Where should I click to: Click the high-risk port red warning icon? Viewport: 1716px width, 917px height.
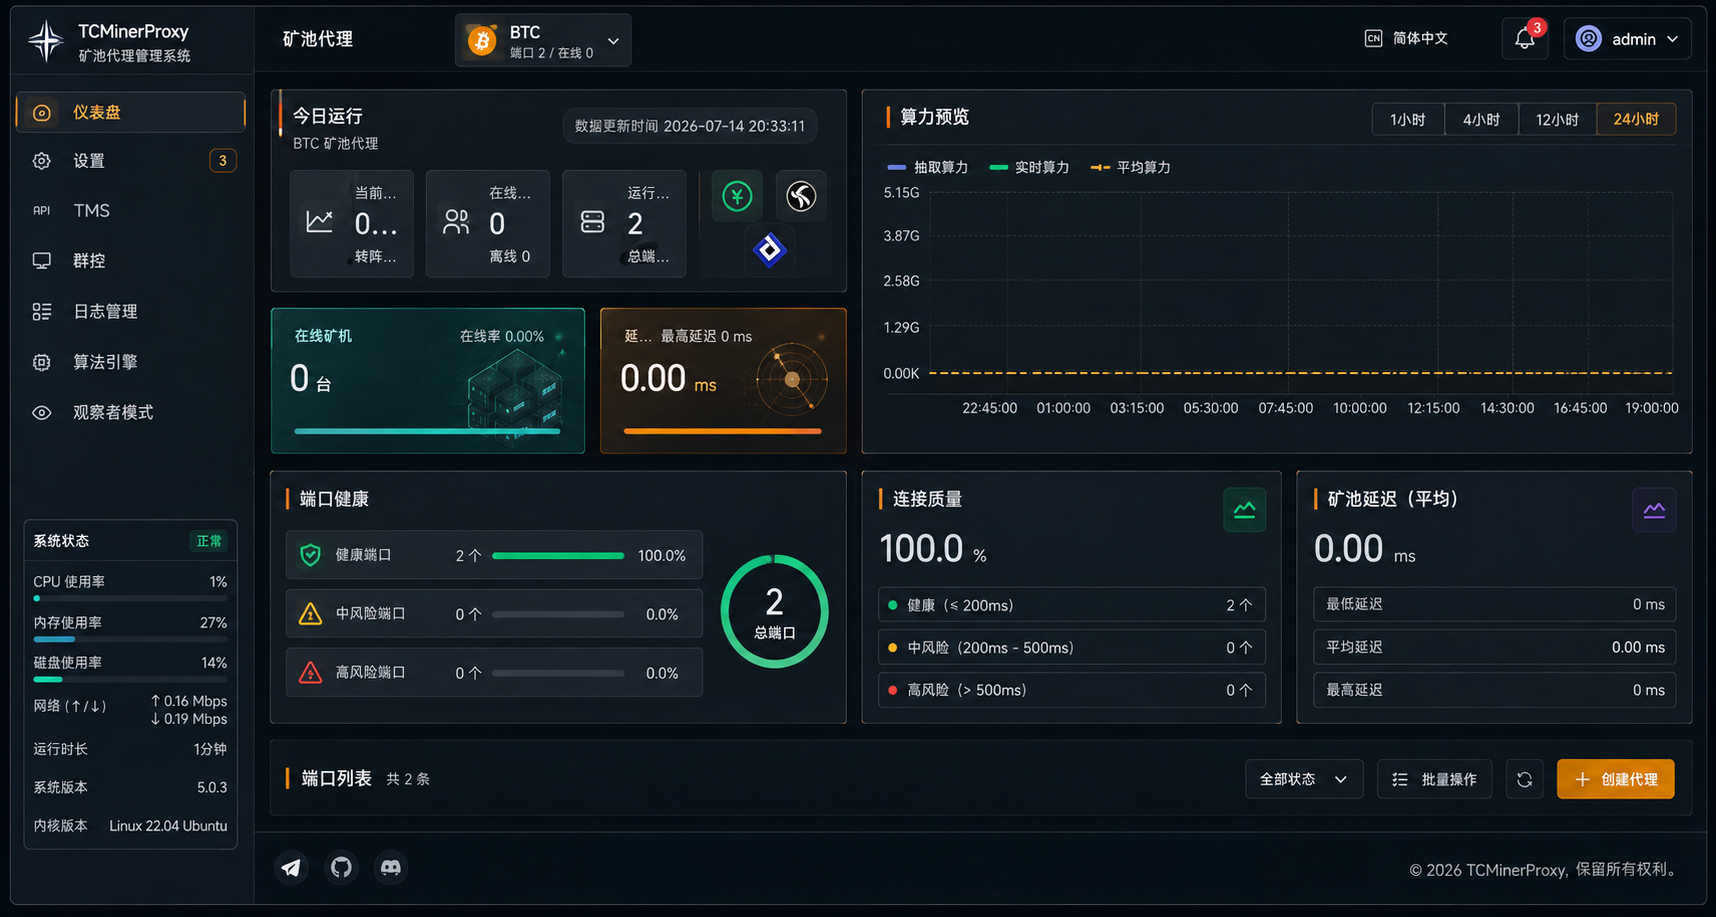(x=311, y=672)
